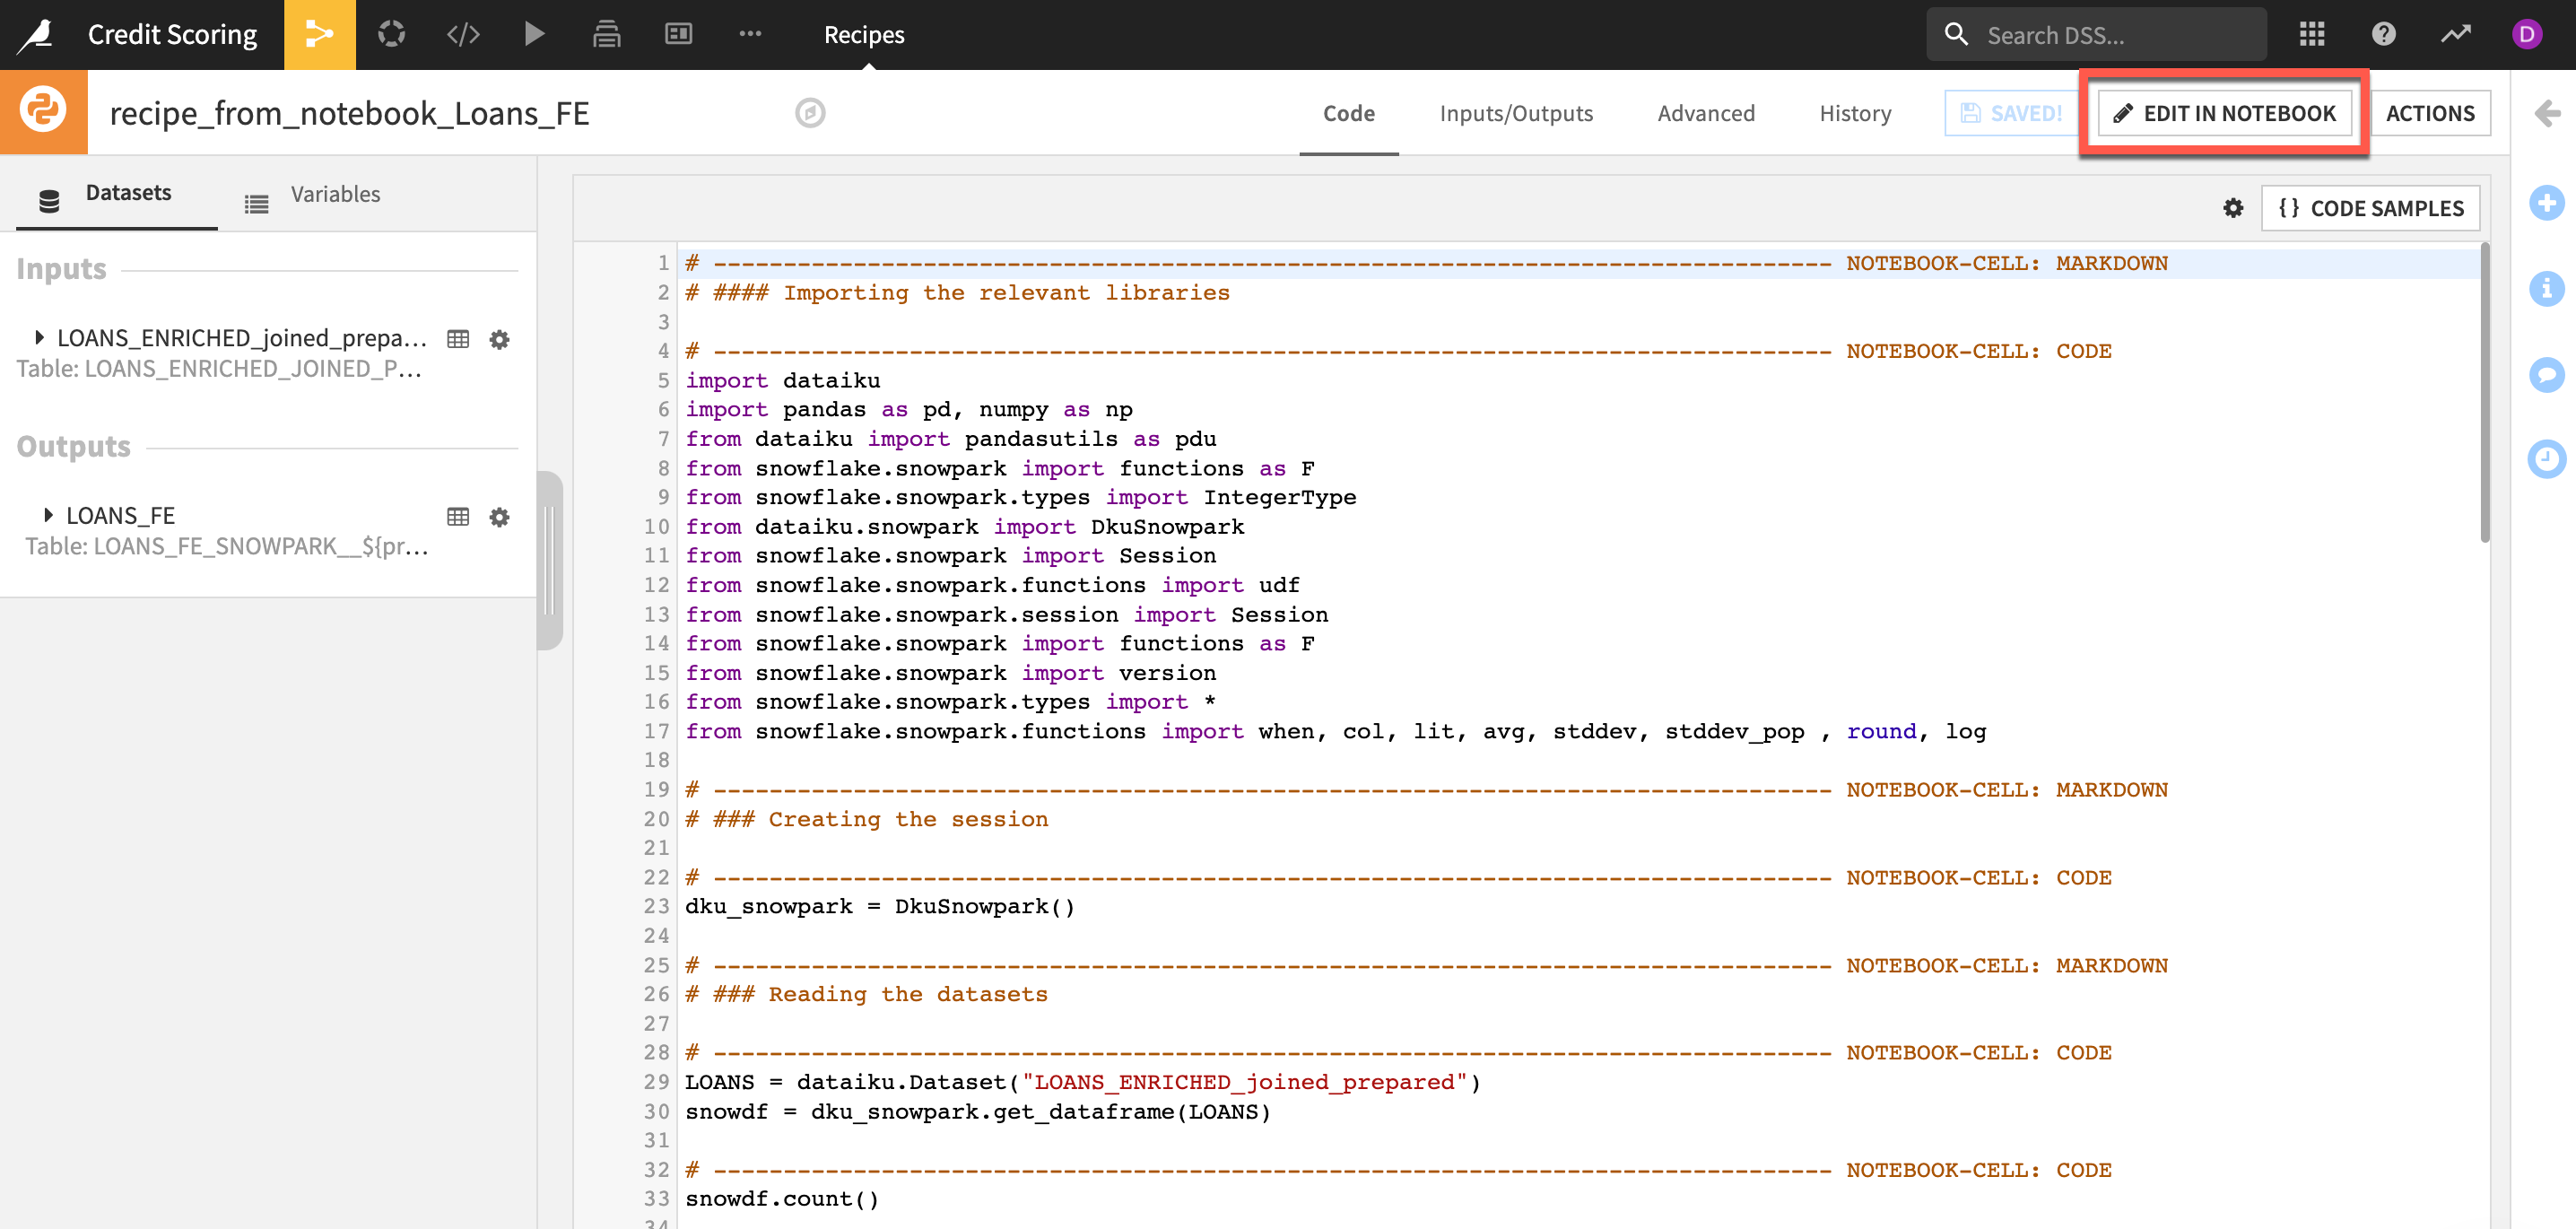
Task: Click the code editor vertical scrollbar
Action: (x=2484, y=392)
